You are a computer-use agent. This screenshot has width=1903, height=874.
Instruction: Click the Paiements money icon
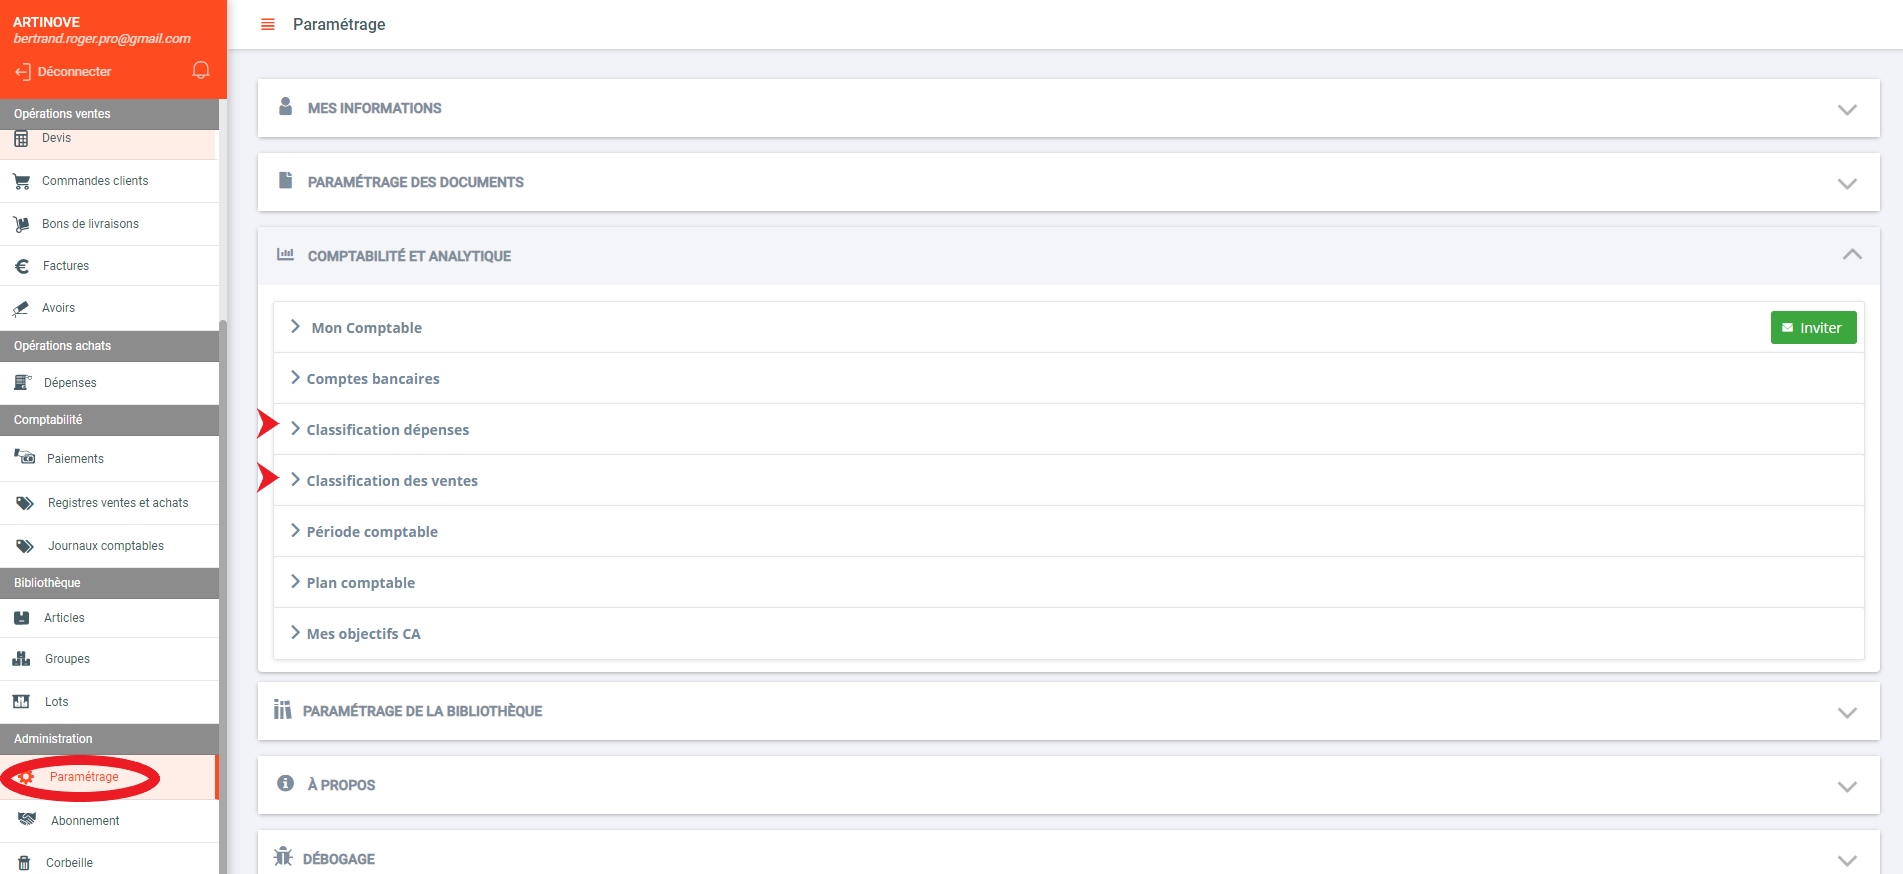click(x=25, y=458)
